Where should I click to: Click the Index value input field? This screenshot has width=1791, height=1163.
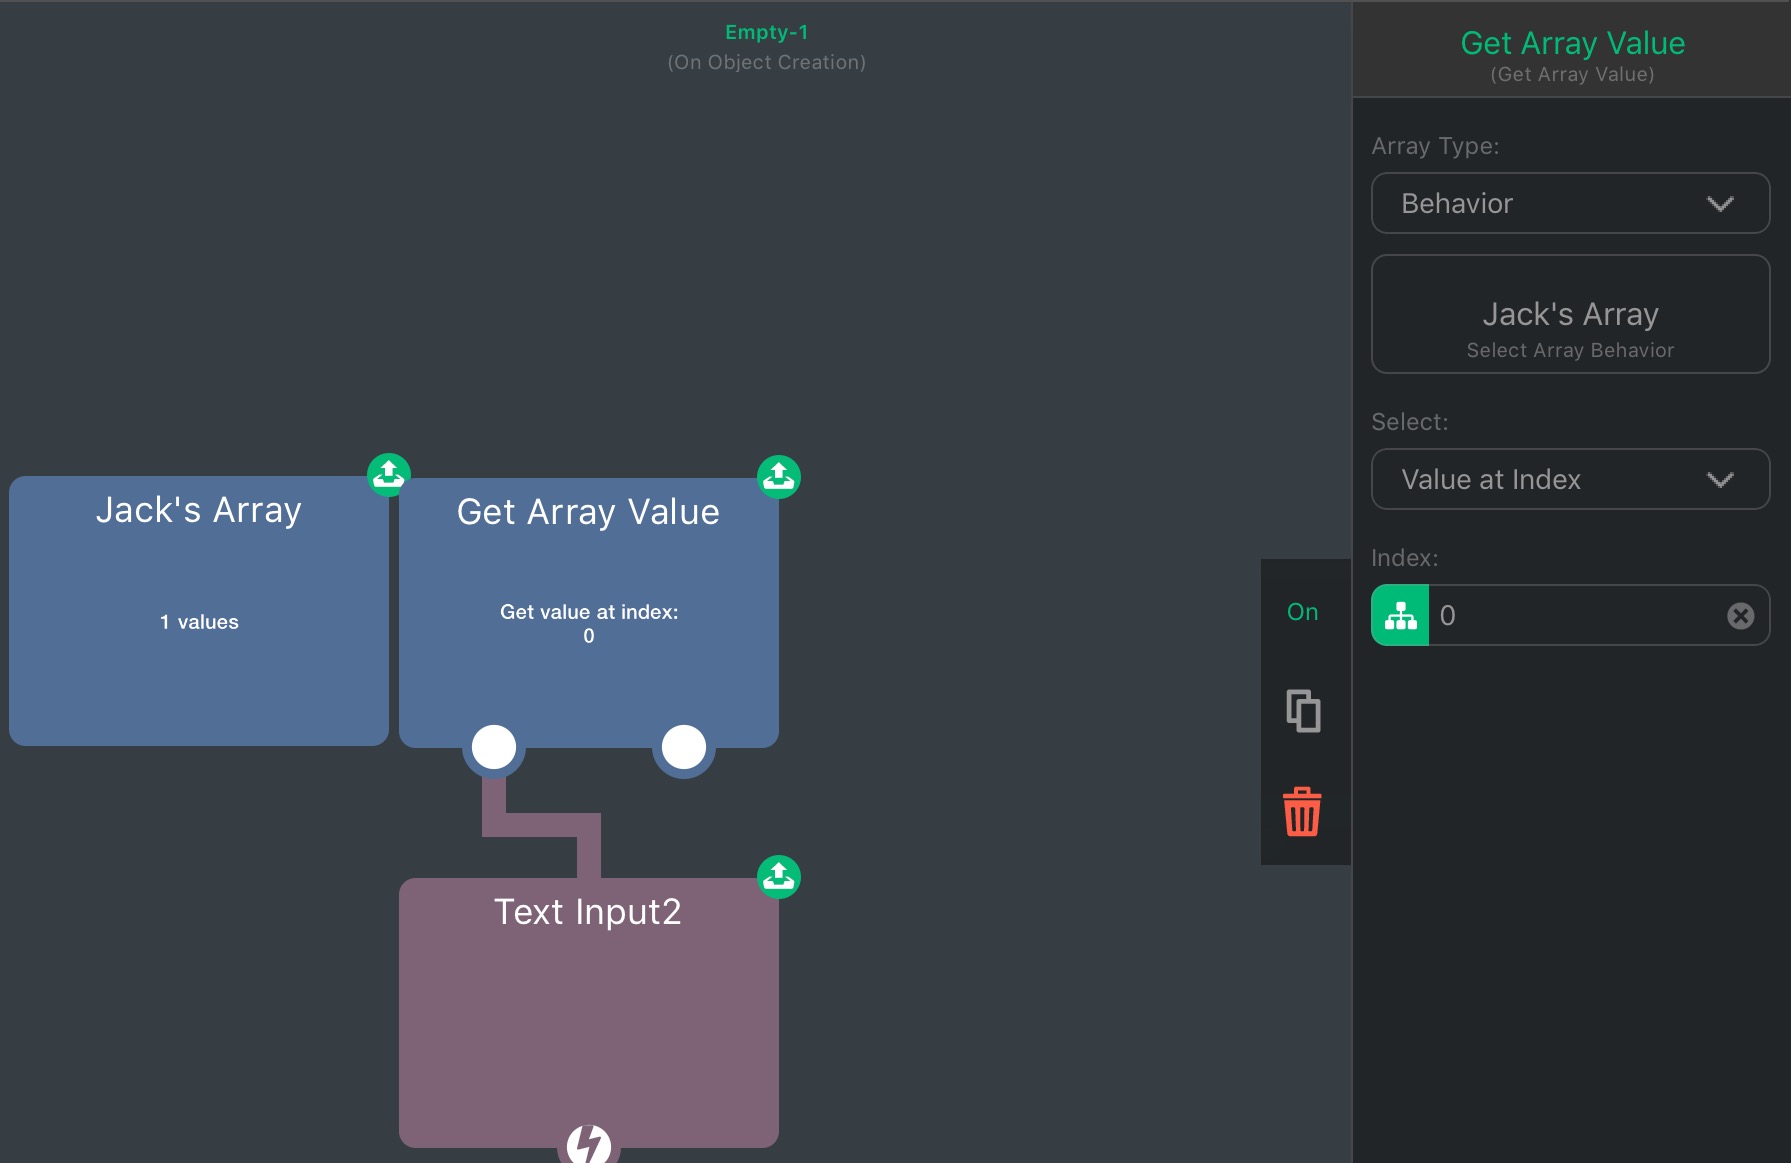[x=1575, y=616]
